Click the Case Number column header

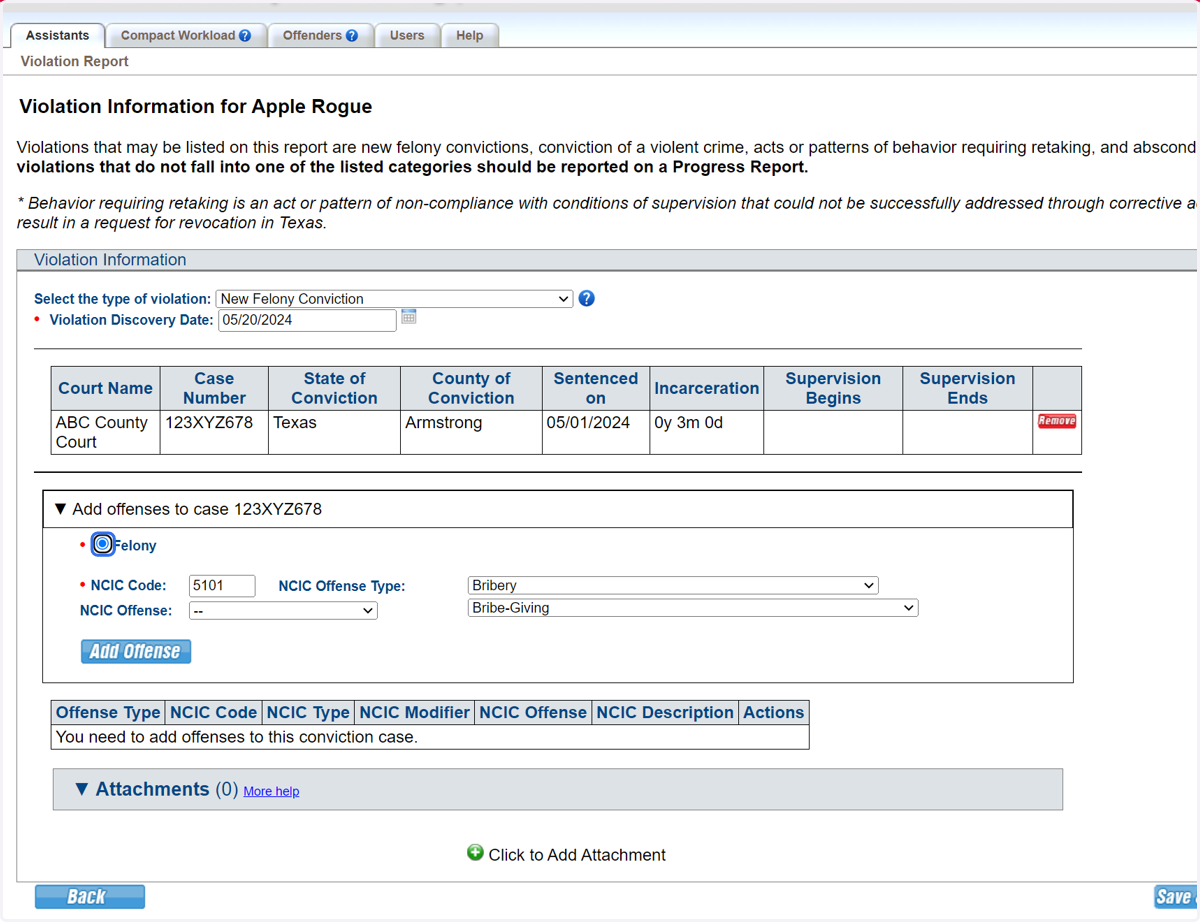click(214, 388)
